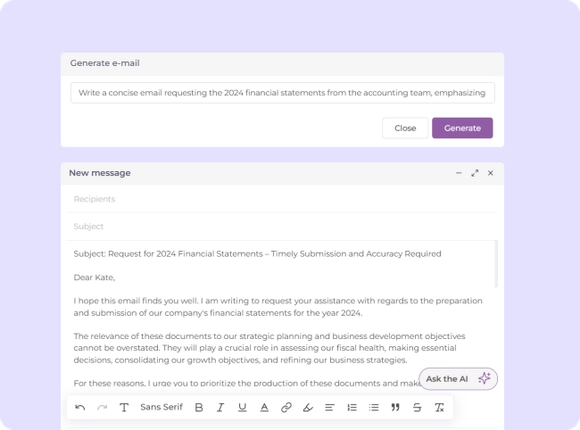Toggle underline formatting
Viewport: 580px width, 430px height.
pos(242,407)
